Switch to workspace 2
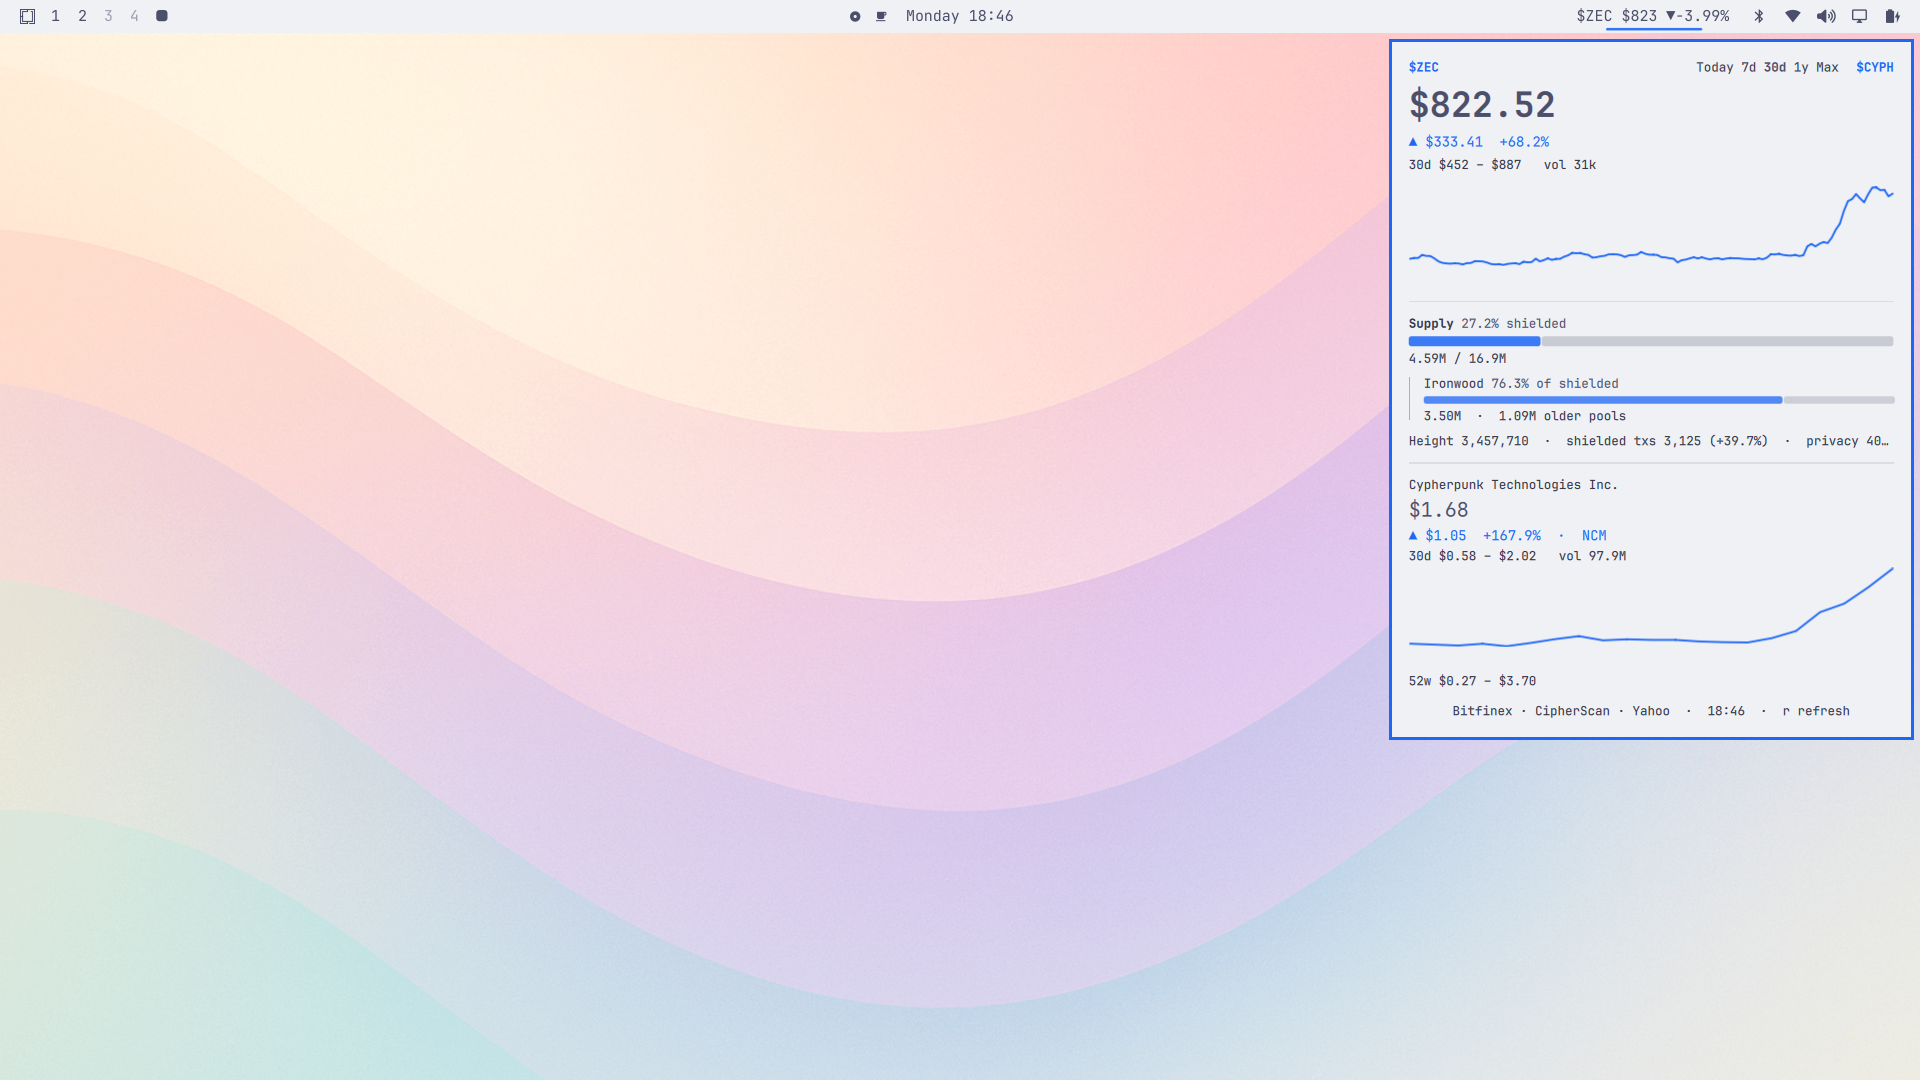This screenshot has width=1920, height=1080. coord(82,16)
